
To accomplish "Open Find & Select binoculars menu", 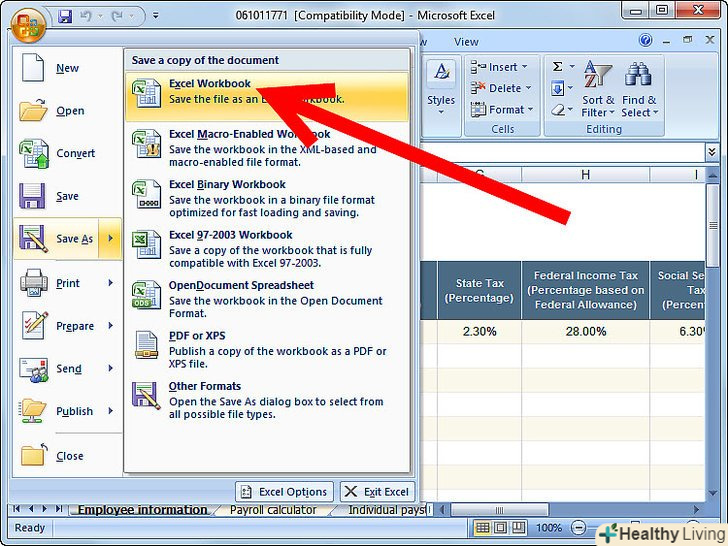I will [640, 89].
